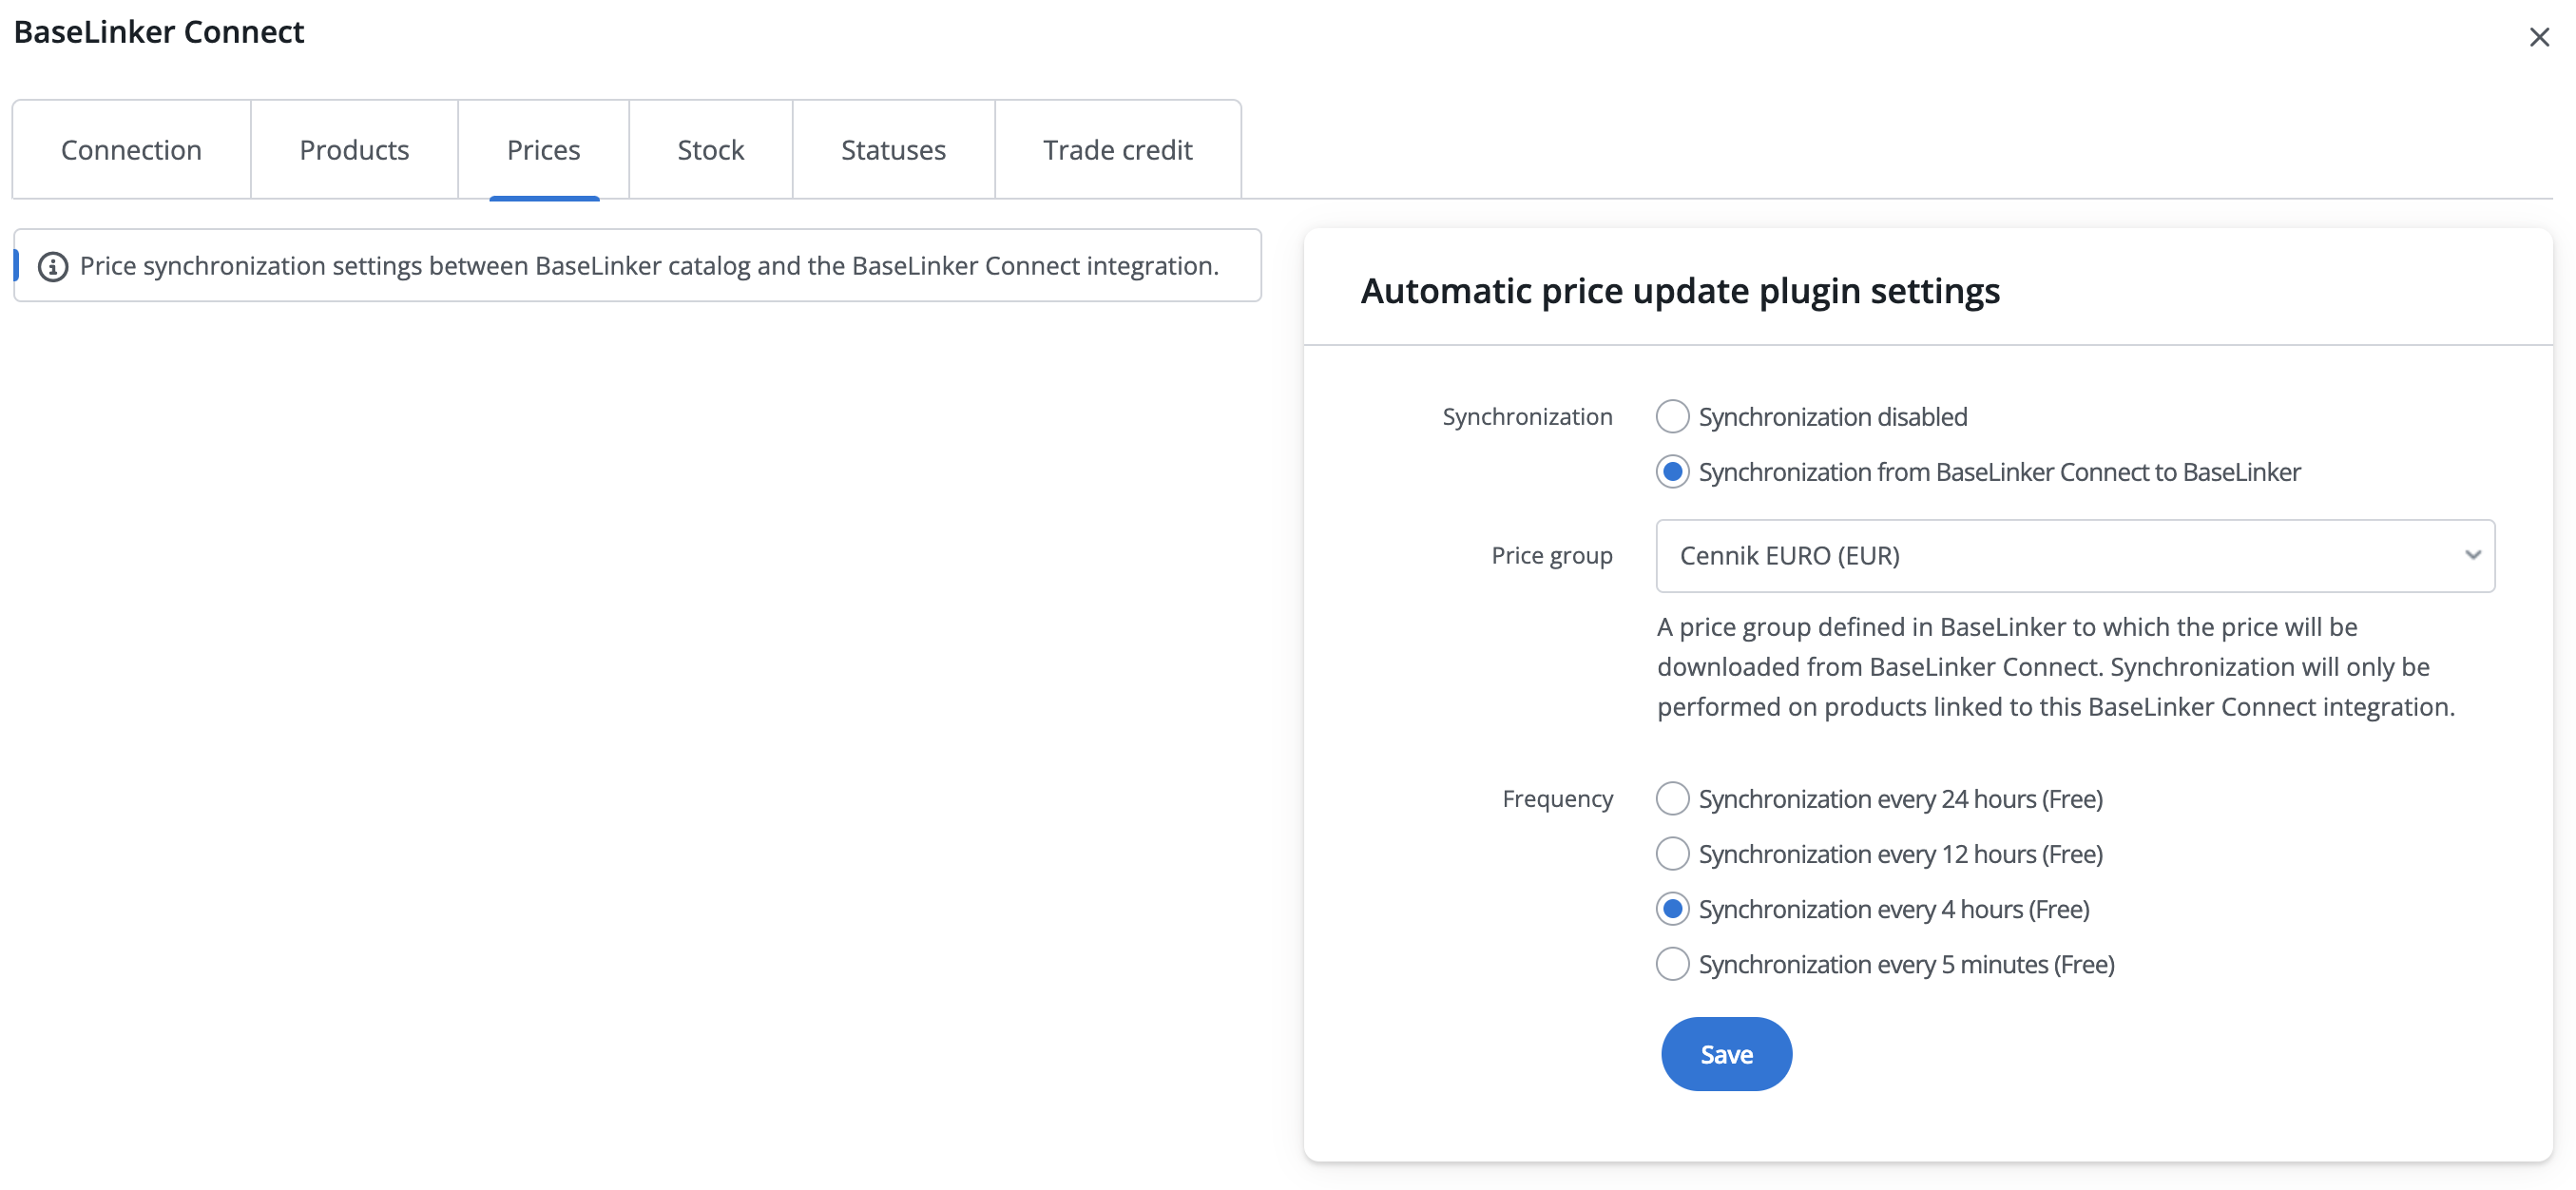Set frequency to every 5 minutes
The image size is (2576, 1190).
click(x=1672, y=964)
